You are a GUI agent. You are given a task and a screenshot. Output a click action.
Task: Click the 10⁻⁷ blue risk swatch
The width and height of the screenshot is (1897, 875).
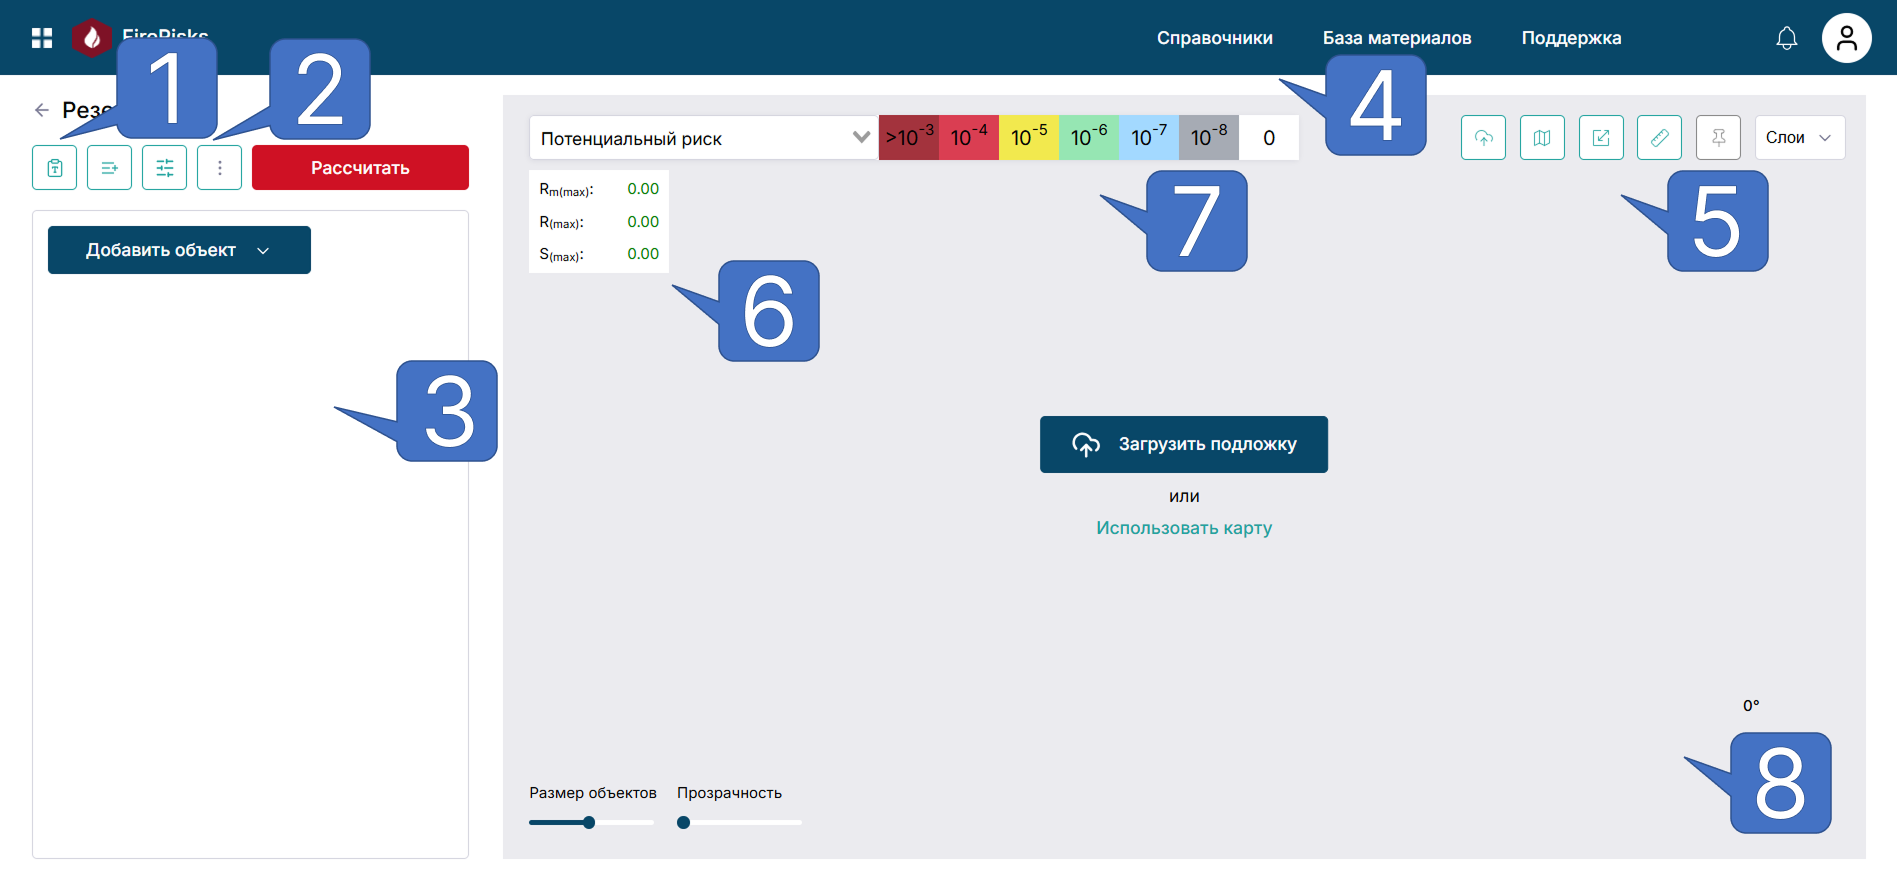tap(1149, 138)
